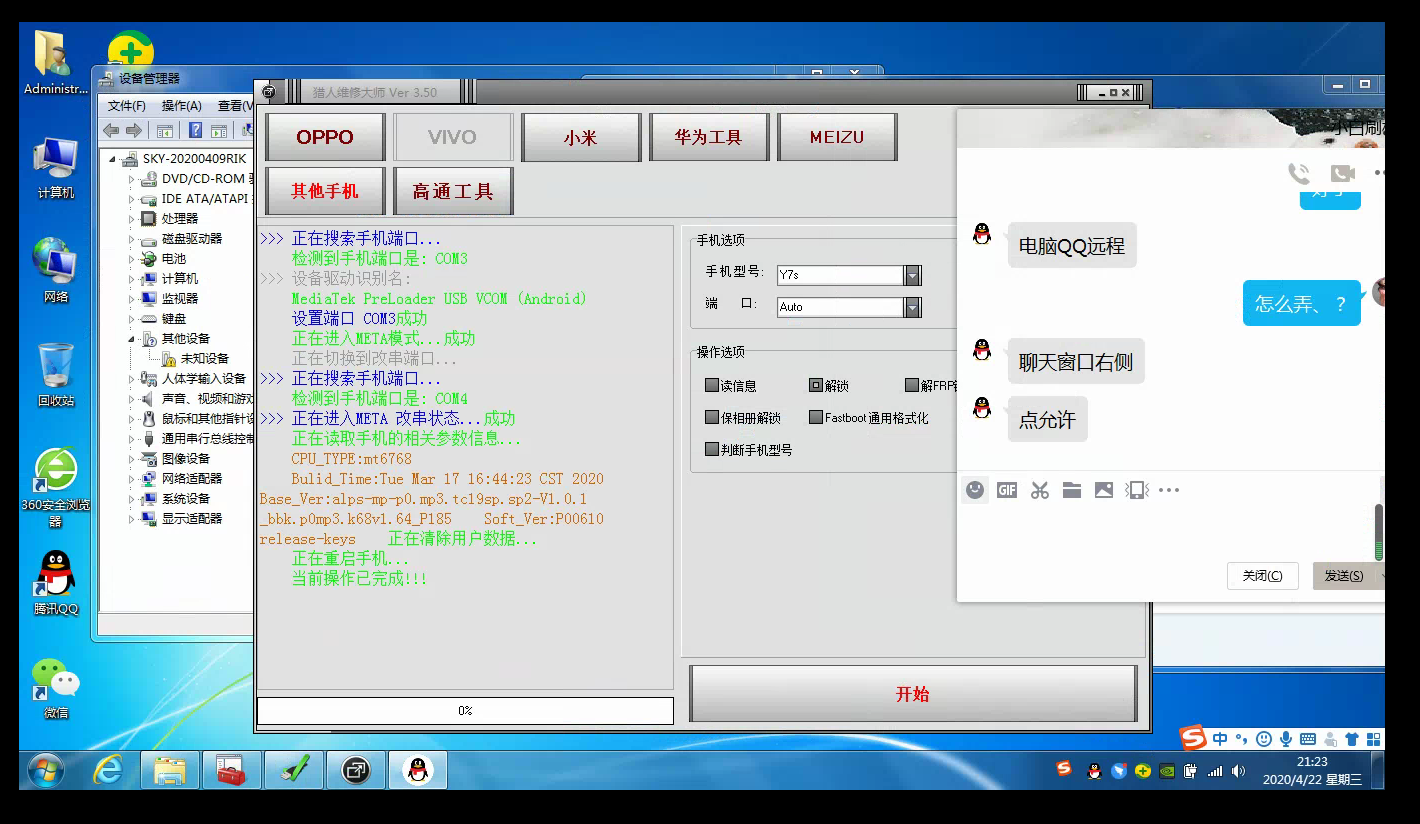Open the 回收站 recycle bin icon
This screenshot has width=1420, height=824.
coord(56,374)
